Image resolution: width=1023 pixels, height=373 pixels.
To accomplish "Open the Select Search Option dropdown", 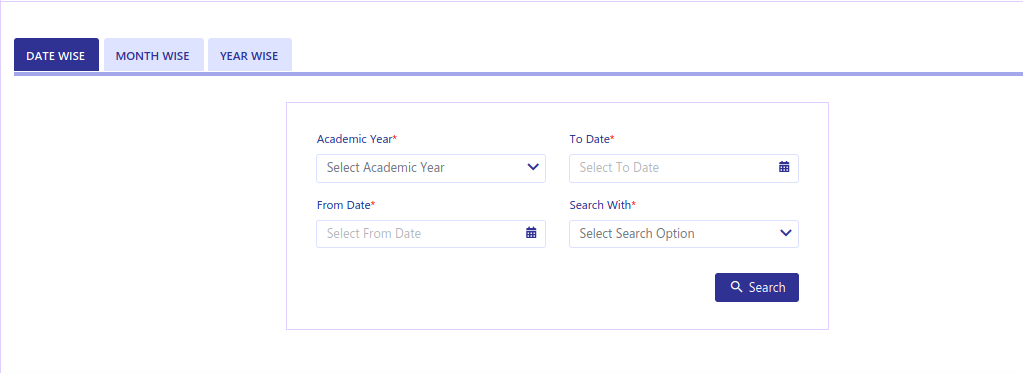I will click(684, 234).
